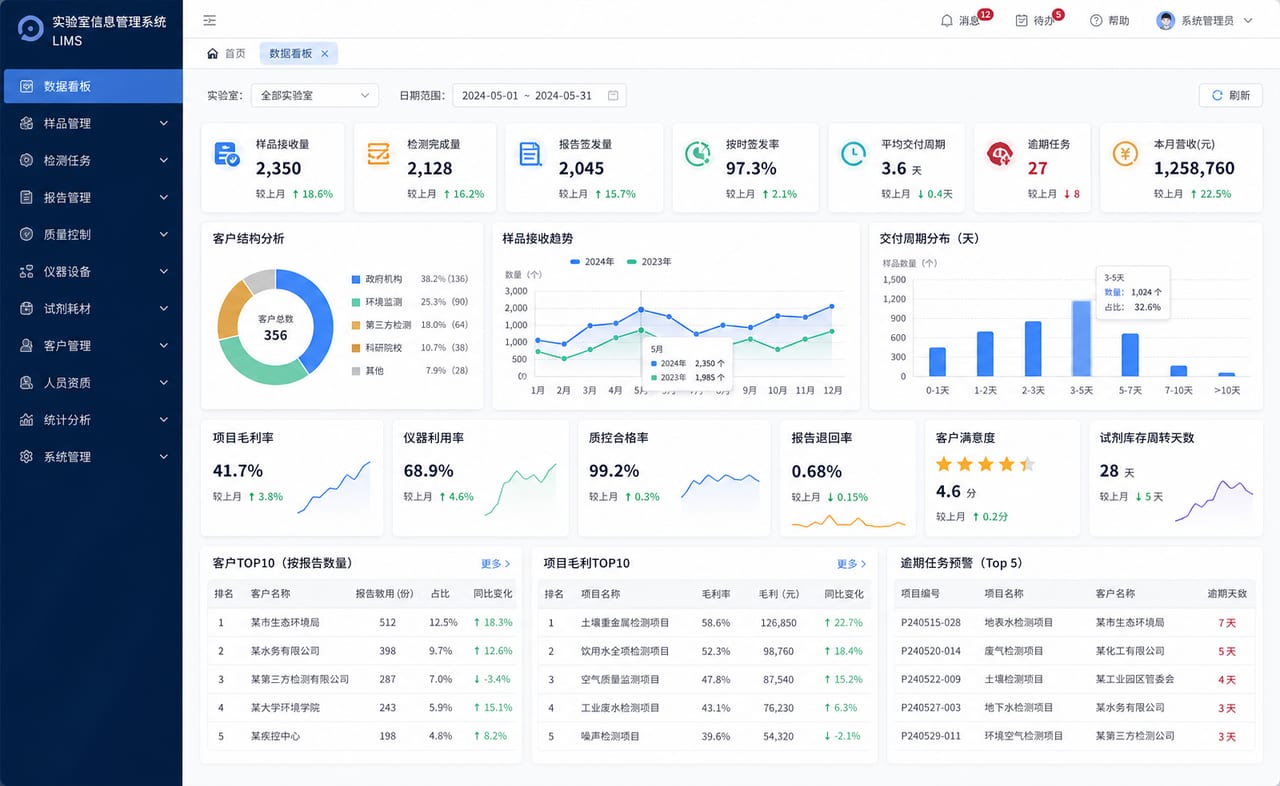The image size is (1280, 786).
Task: Click the 平均交付周期 clock icon
Action: pos(853,154)
